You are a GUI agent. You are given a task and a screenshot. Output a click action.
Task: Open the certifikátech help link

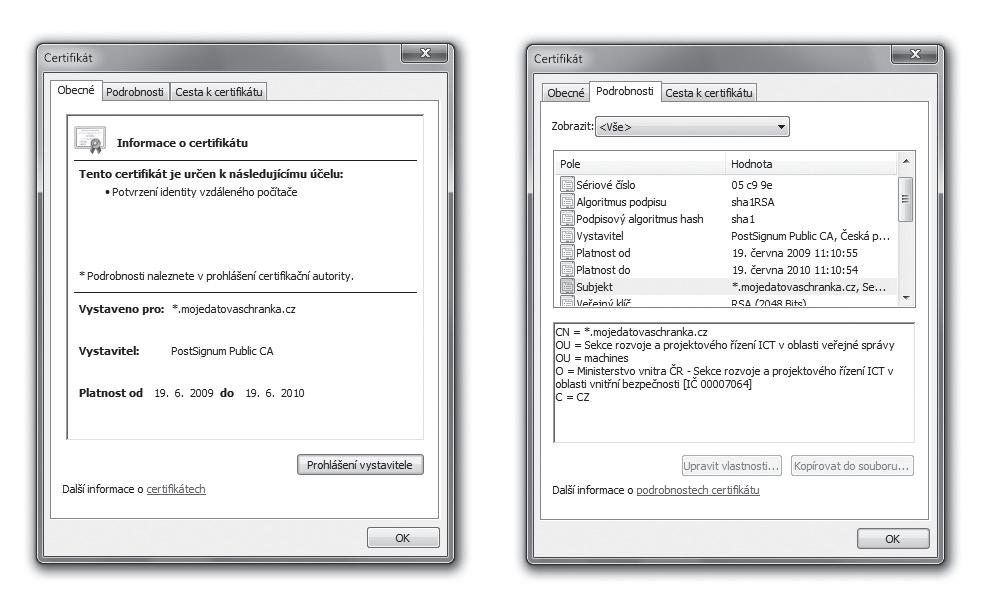tap(176, 489)
